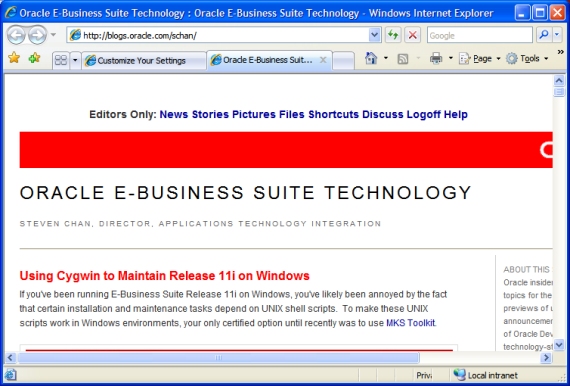Click the Quick Tabs grid icon

[61, 60]
